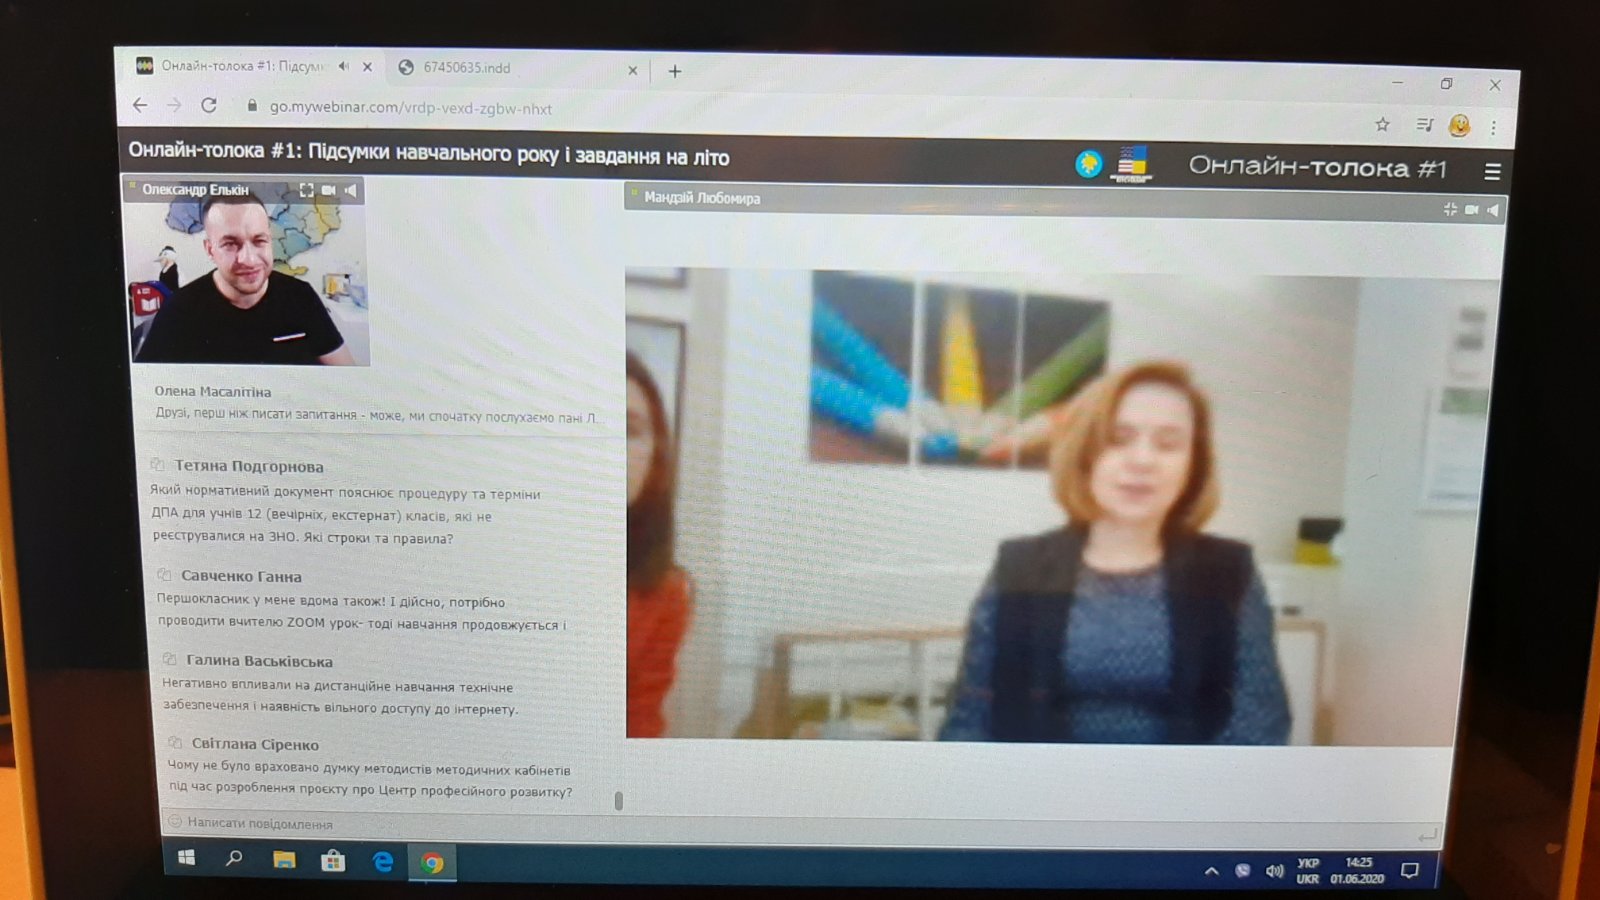Mute audio of Мандзій Любомира video
Viewport: 1600px width, 900px height.
click(x=1493, y=209)
